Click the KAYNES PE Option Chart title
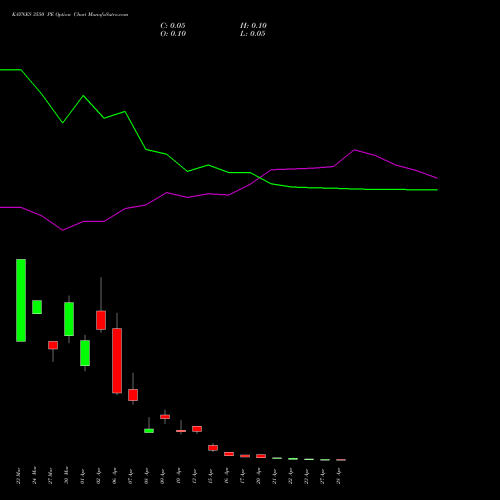The image size is (500, 500). pos(70,14)
